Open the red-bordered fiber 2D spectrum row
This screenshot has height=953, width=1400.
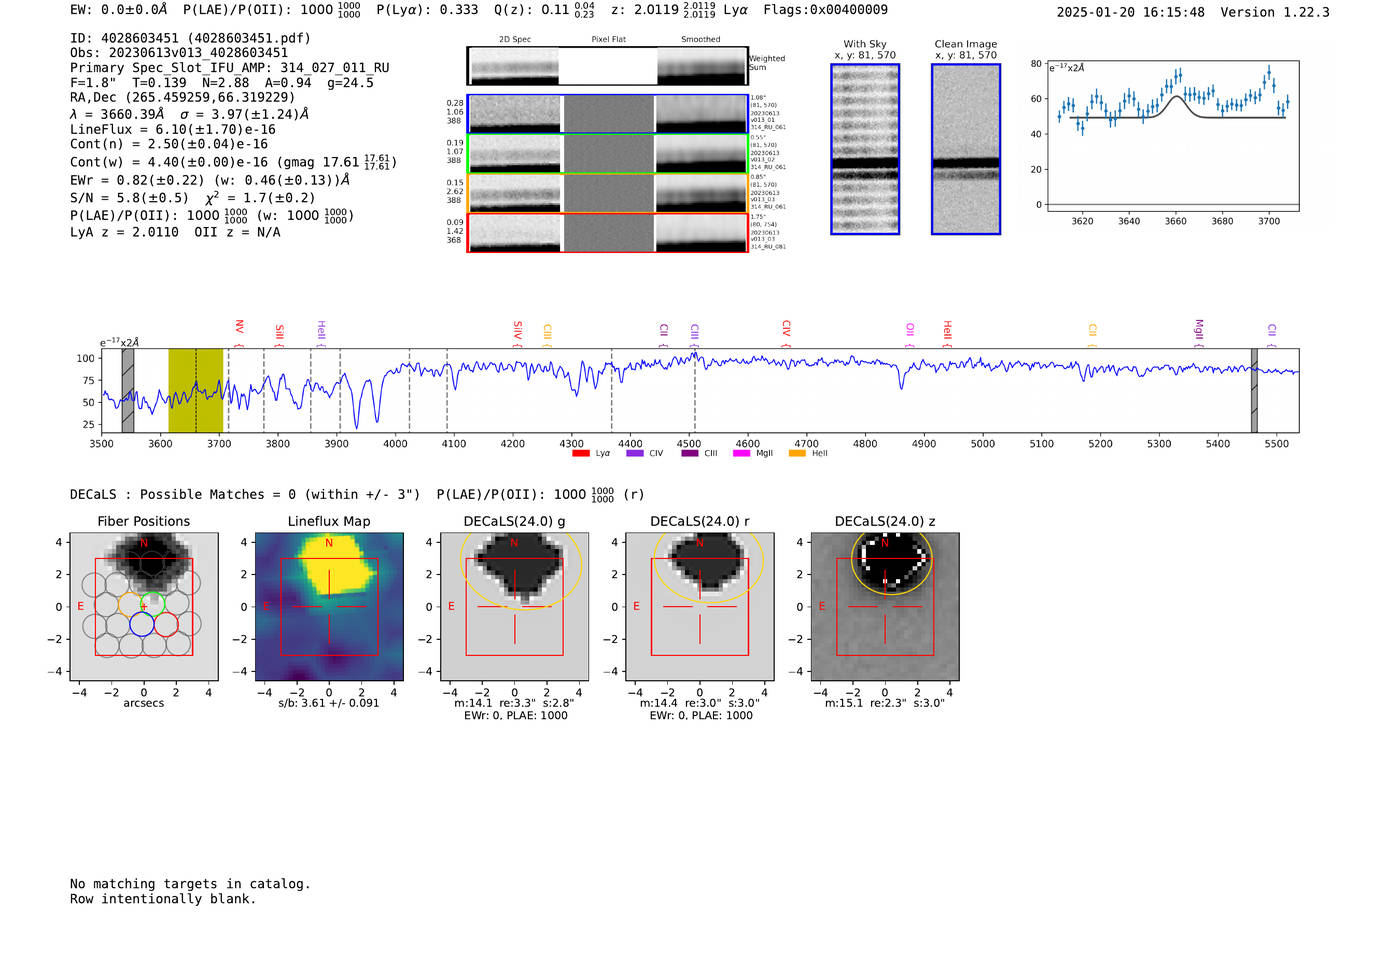click(607, 233)
